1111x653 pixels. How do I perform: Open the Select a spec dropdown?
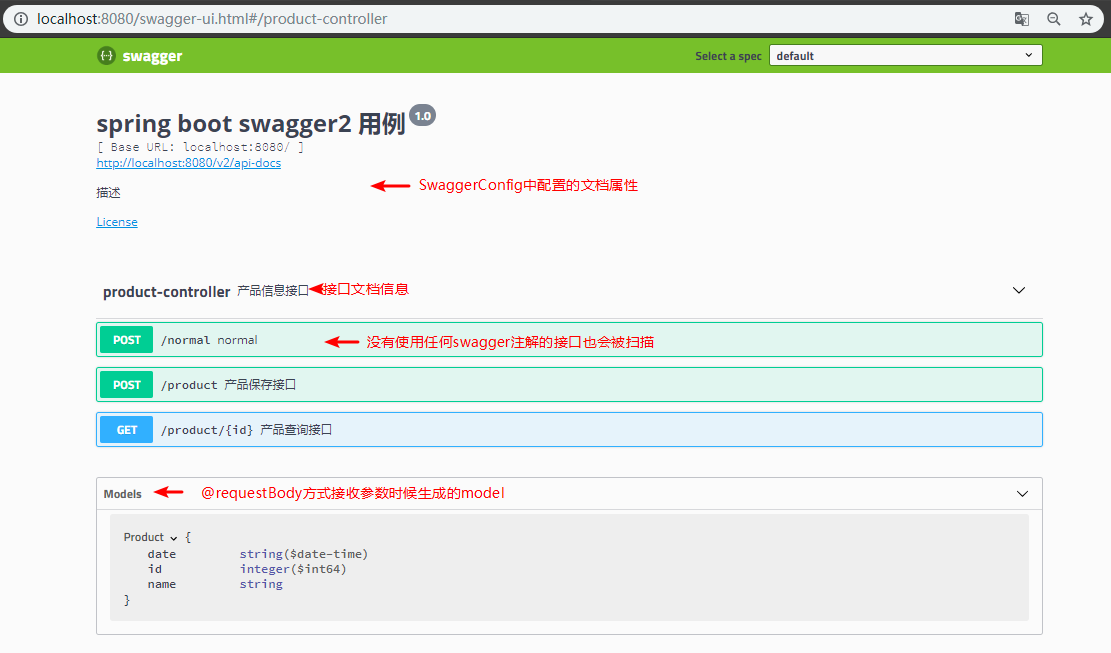tap(905, 56)
